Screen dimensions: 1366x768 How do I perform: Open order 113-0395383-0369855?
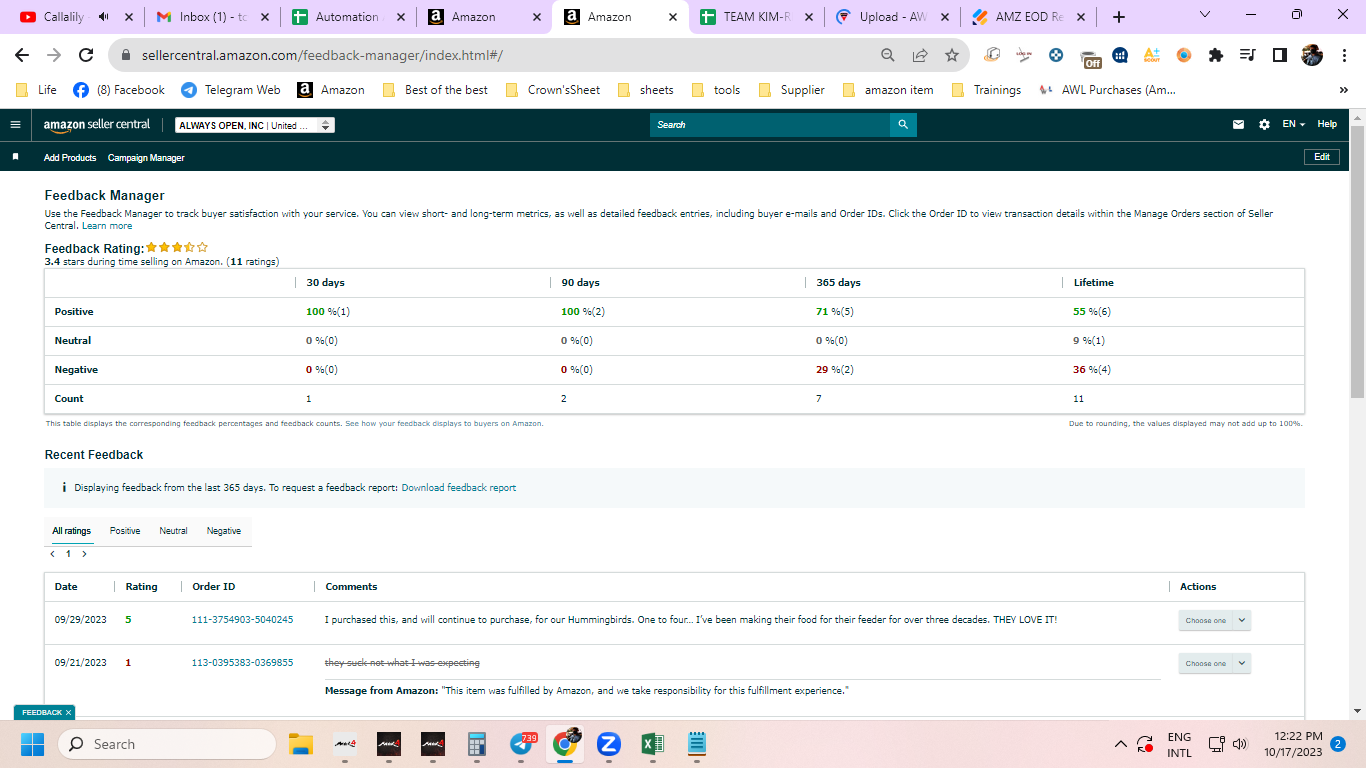click(243, 663)
